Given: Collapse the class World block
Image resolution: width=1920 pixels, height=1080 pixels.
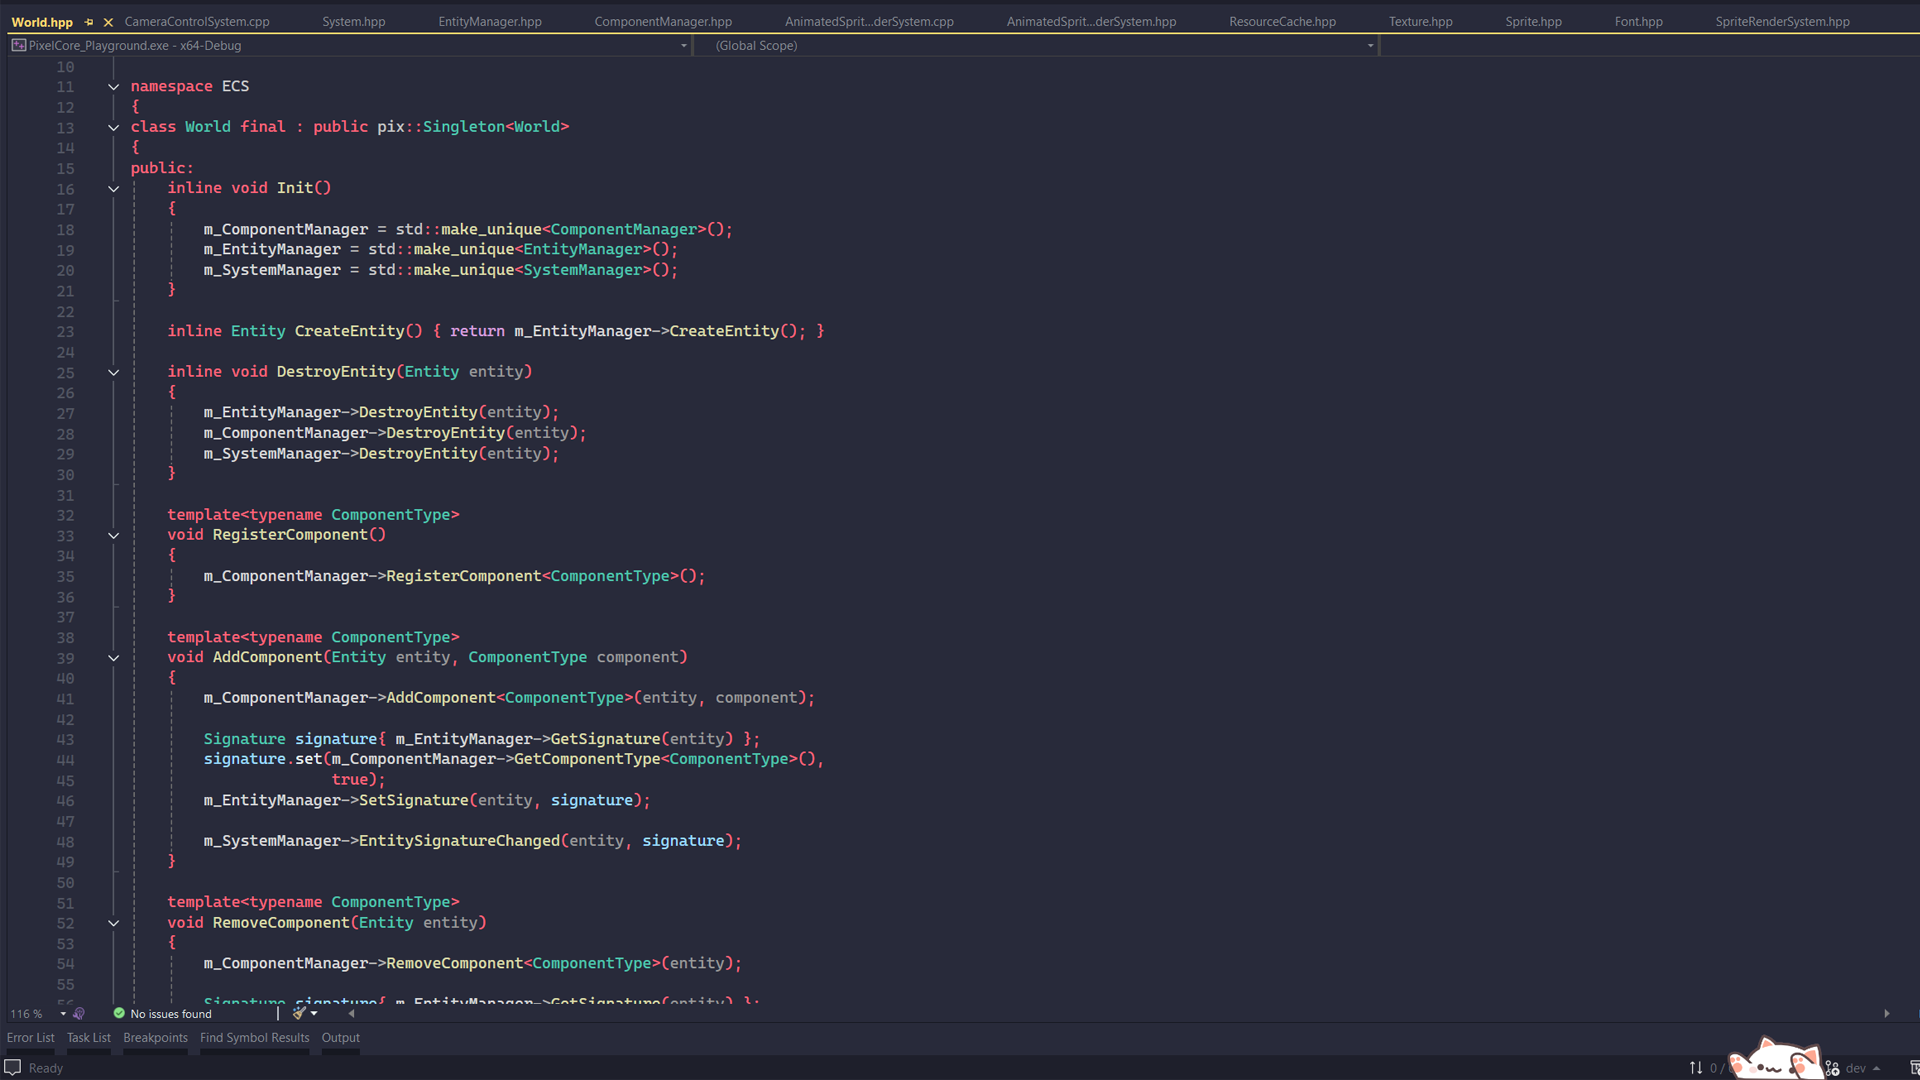Looking at the screenshot, I should point(114,128).
